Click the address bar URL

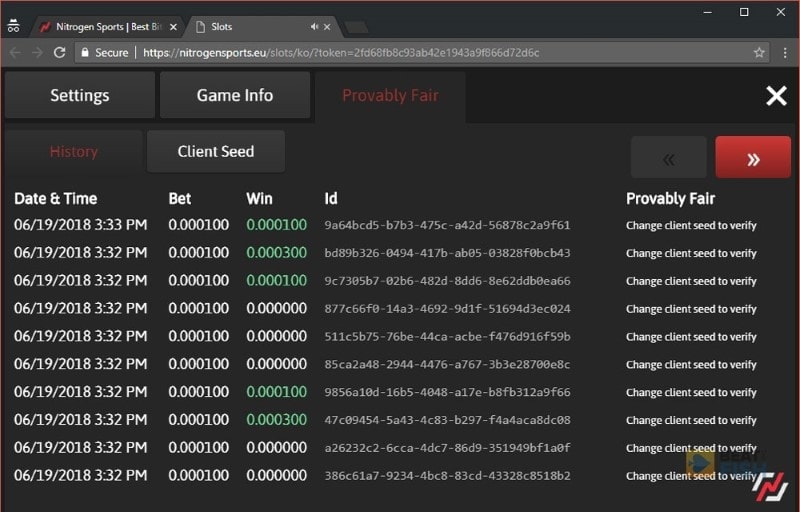(341, 53)
